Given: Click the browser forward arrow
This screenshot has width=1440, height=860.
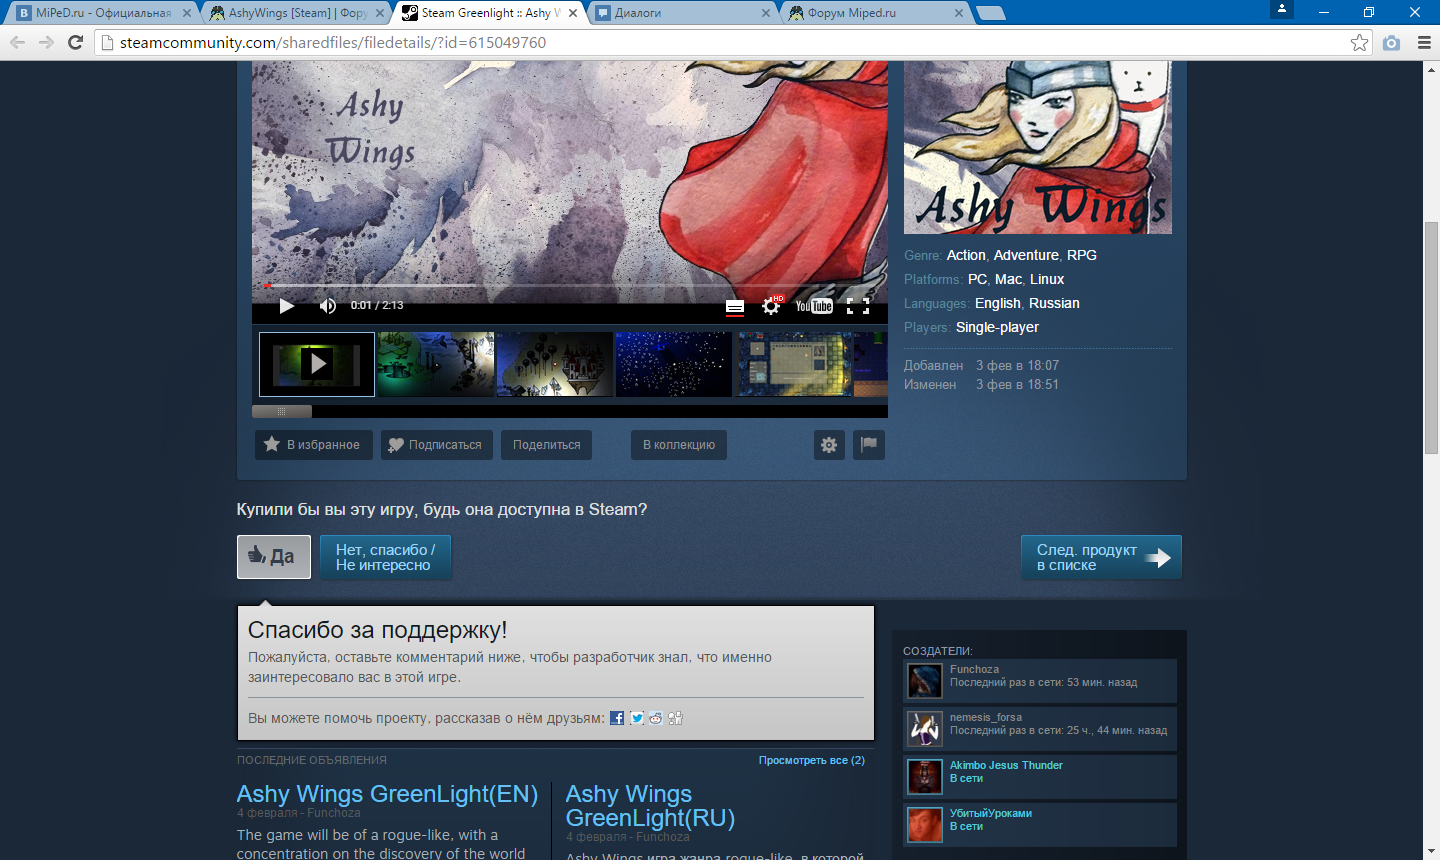Looking at the screenshot, I should (46, 42).
